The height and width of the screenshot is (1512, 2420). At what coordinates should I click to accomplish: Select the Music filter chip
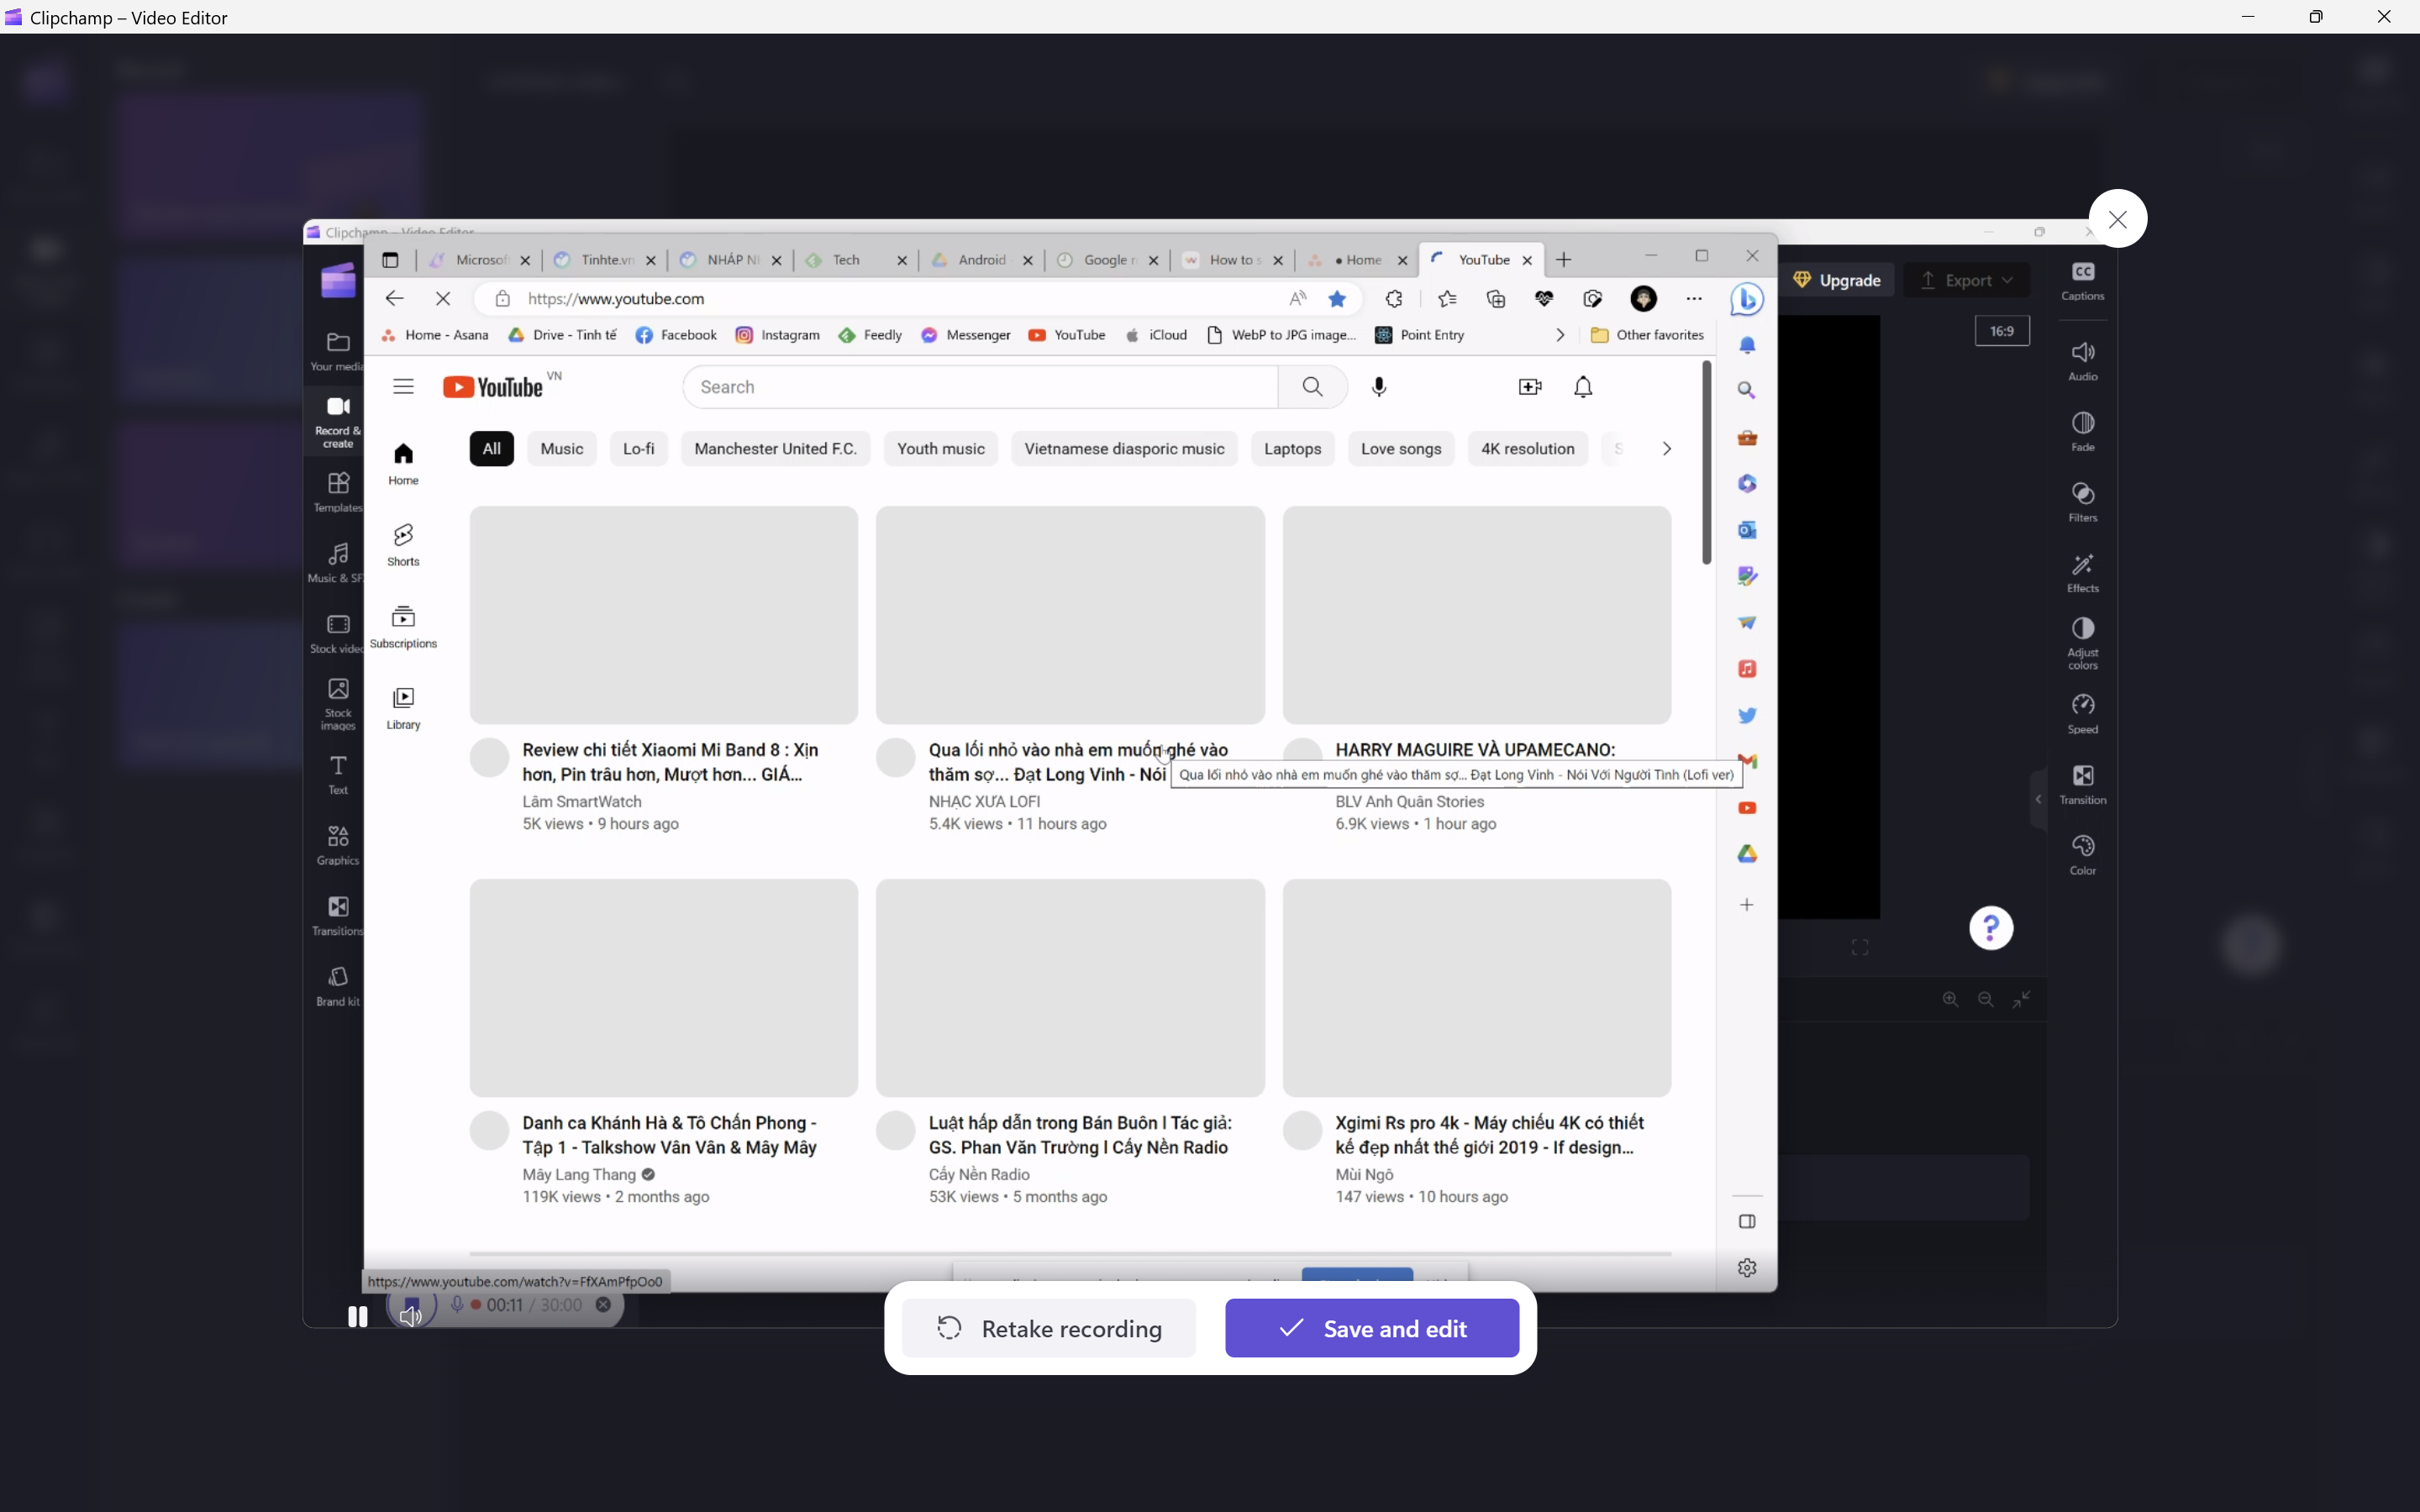tap(562, 449)
